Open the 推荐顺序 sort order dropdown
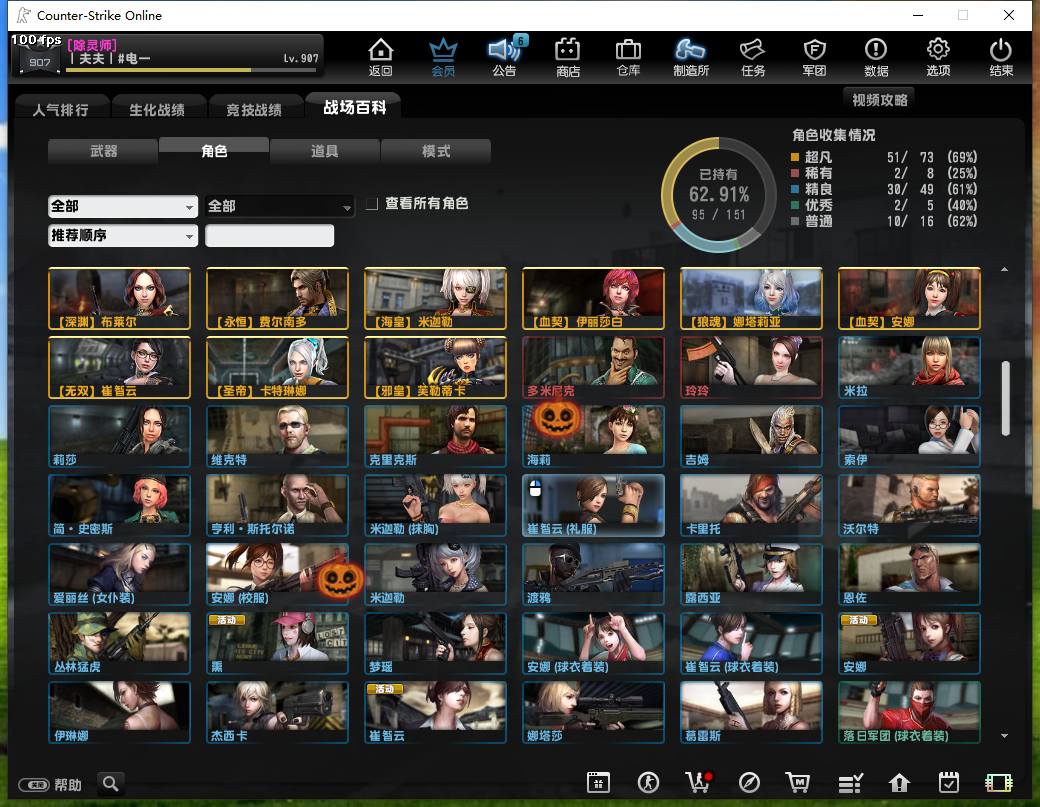The width and height of the screenshot is (1040, 807). click(x=123, y=235)
